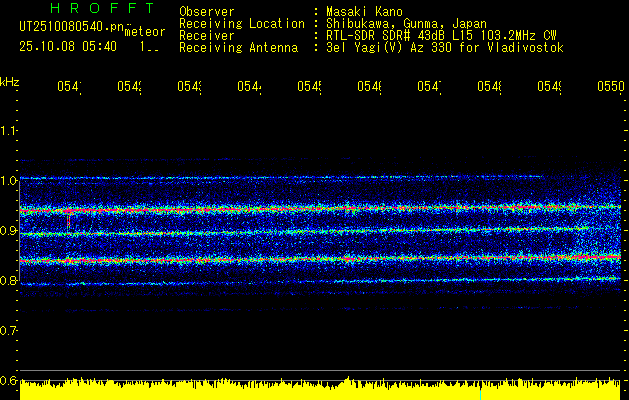Click the 0.8 frequency axis label
The image size is (629, 400).
[x=9, y=280]
